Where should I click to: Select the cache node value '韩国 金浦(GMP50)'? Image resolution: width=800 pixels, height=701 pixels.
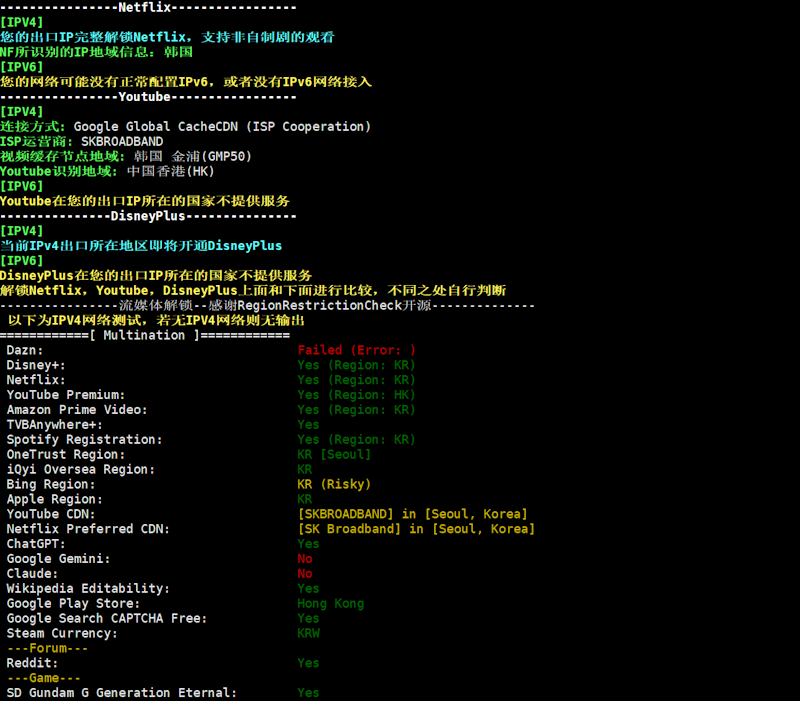pyautogui.click(x=193, y=156)
